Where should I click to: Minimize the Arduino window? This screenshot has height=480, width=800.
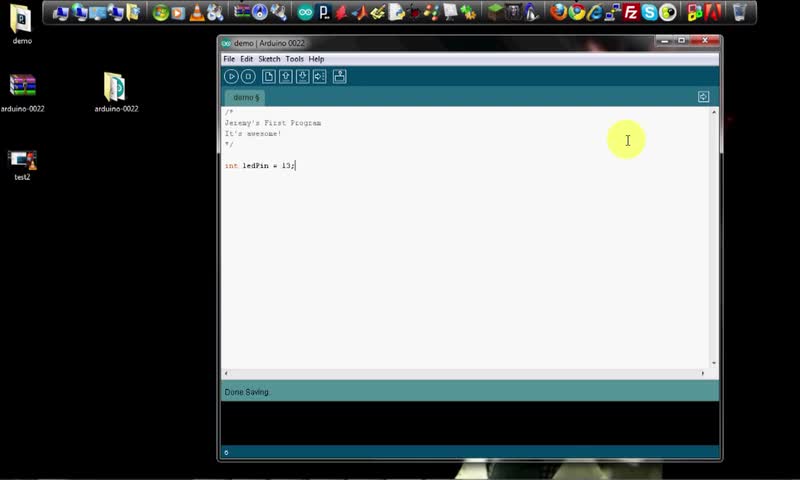point(664,41)
